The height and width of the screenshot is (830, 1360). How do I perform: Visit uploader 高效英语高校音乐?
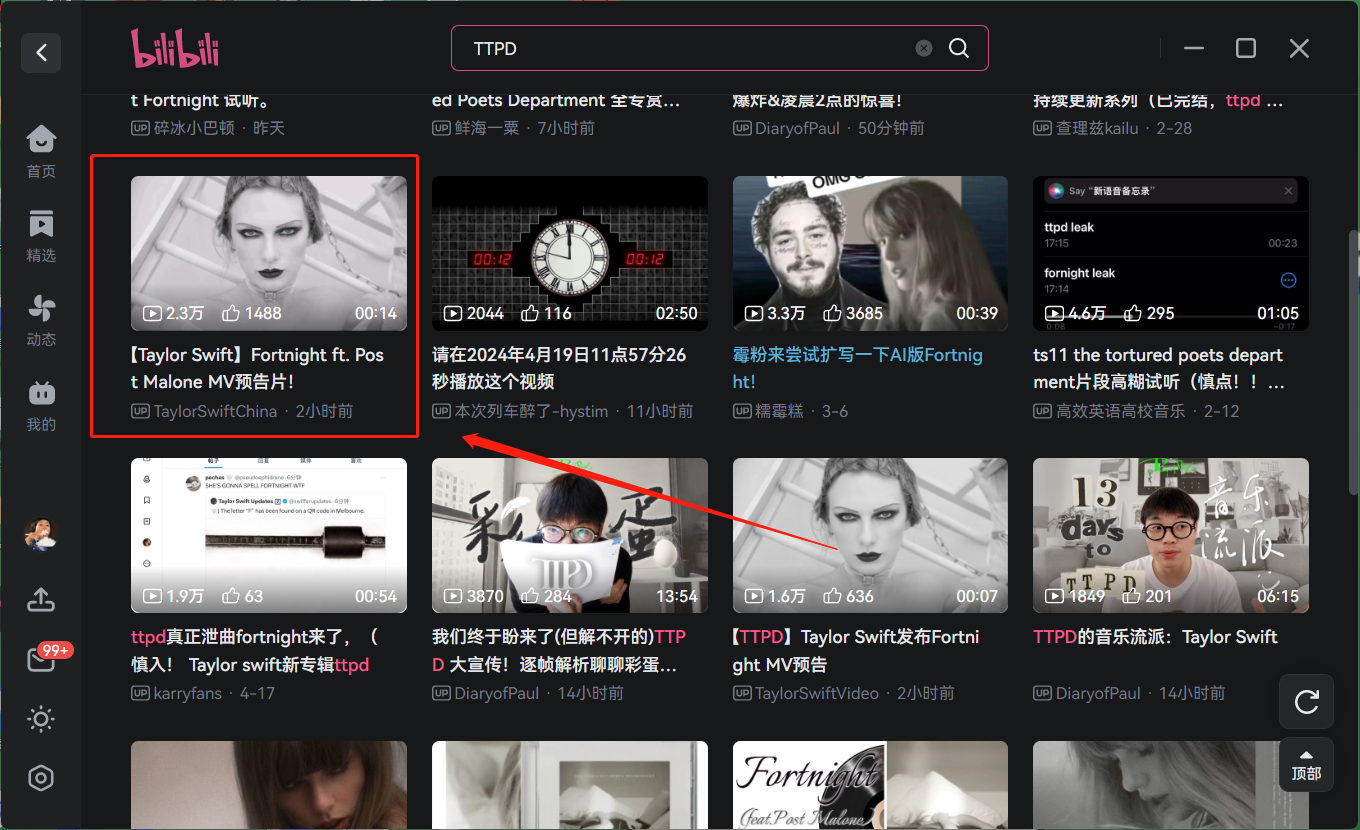1120,411
